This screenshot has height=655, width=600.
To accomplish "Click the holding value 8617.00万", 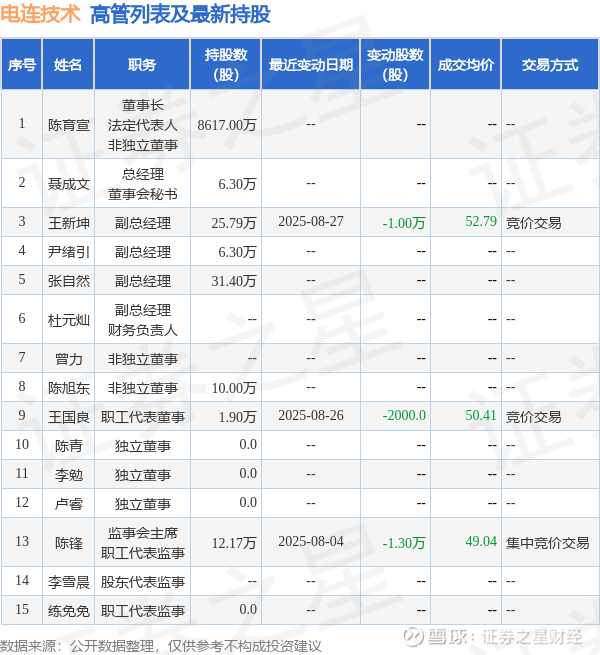I will coord(226,124).
